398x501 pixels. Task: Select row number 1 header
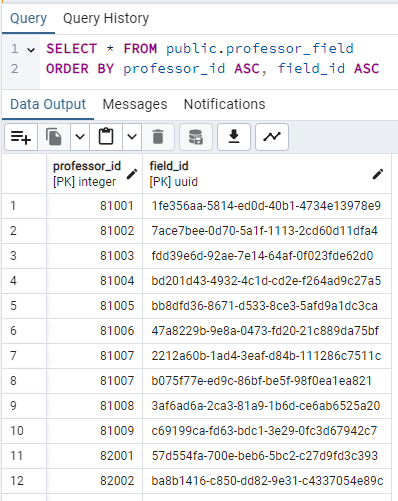click(24, 206)
